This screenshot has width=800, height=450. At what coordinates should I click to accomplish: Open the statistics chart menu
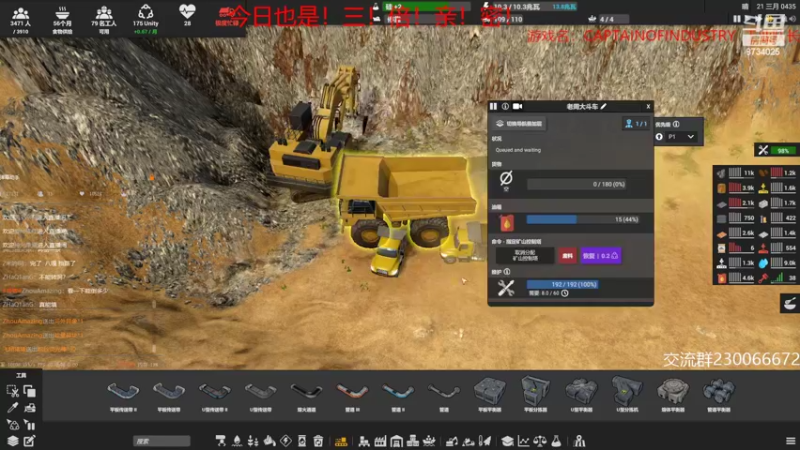click(523, 441)
